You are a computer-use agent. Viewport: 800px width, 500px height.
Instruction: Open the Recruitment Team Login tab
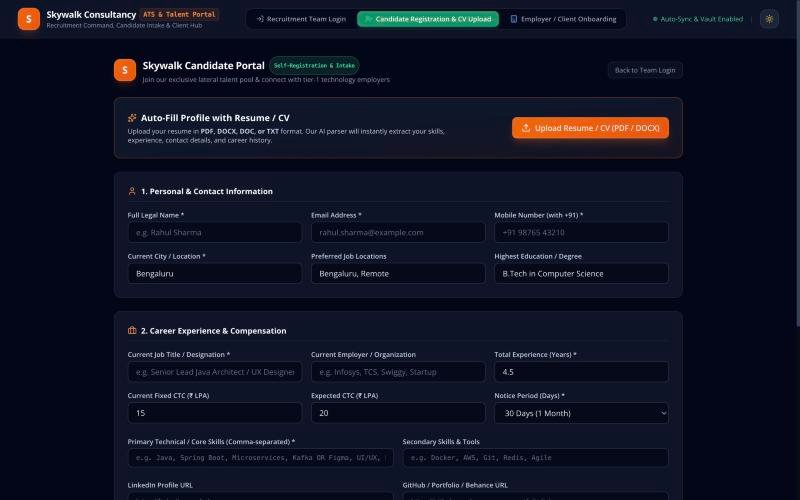(x=301, y=19)
